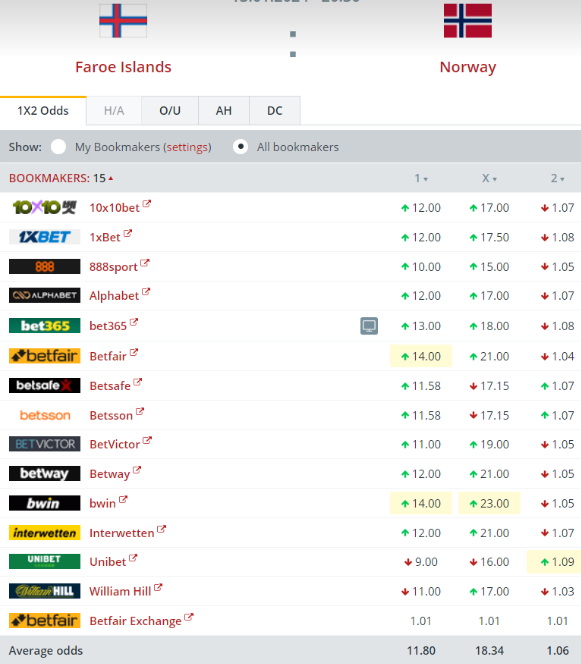
Task: Click external link icon beside 888sport
Action: tap(145, 263)
